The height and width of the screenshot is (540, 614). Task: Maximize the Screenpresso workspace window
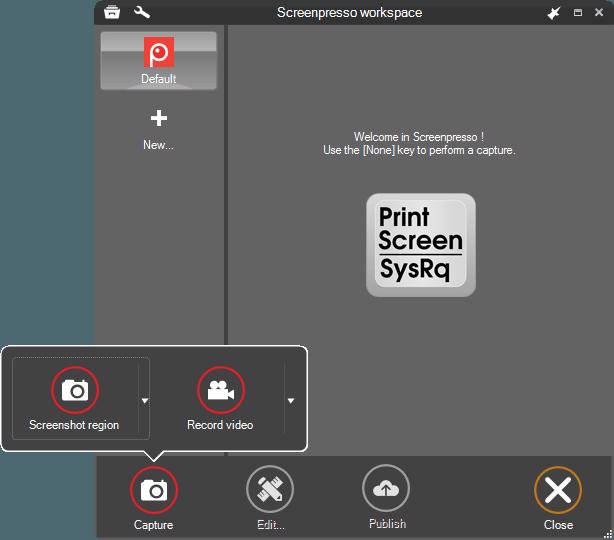[x=578, y=13]
